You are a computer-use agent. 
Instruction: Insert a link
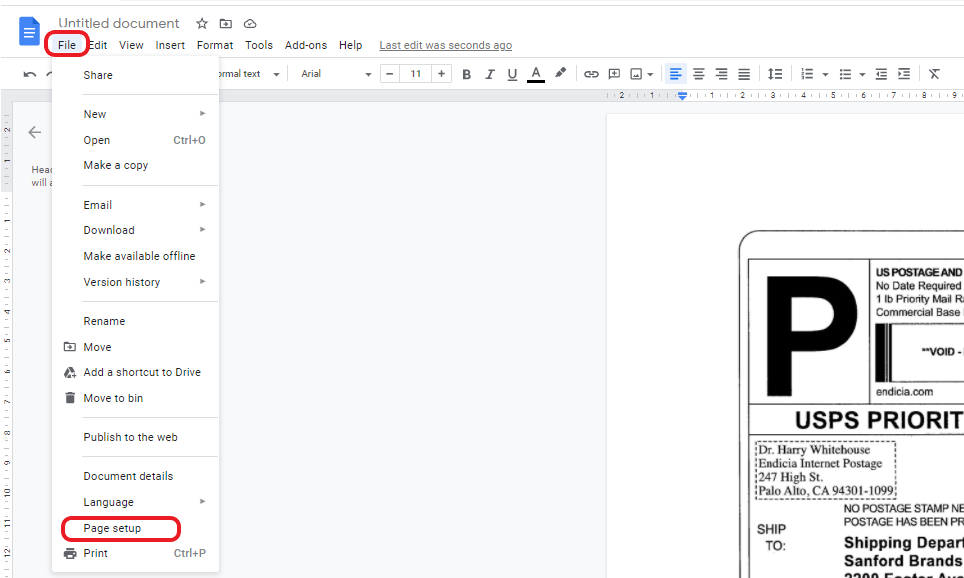coord(591,73)
